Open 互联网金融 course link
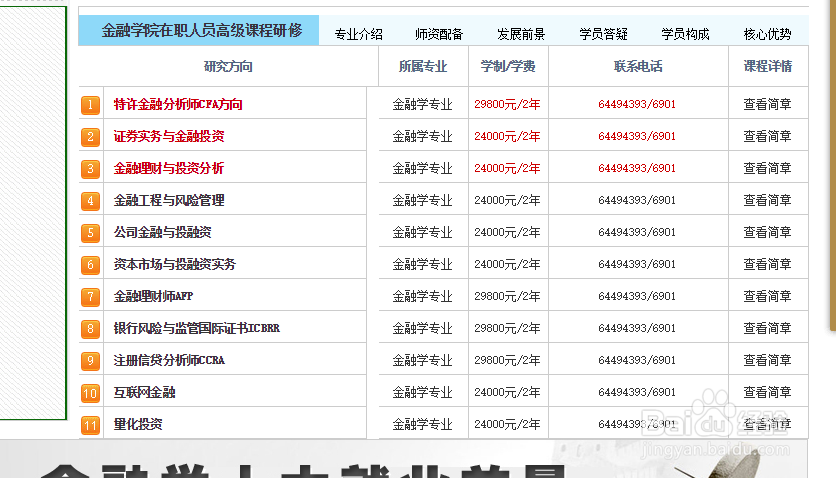Screen dimensions: 836x478 pyautogui.click(x=144, y=393)
